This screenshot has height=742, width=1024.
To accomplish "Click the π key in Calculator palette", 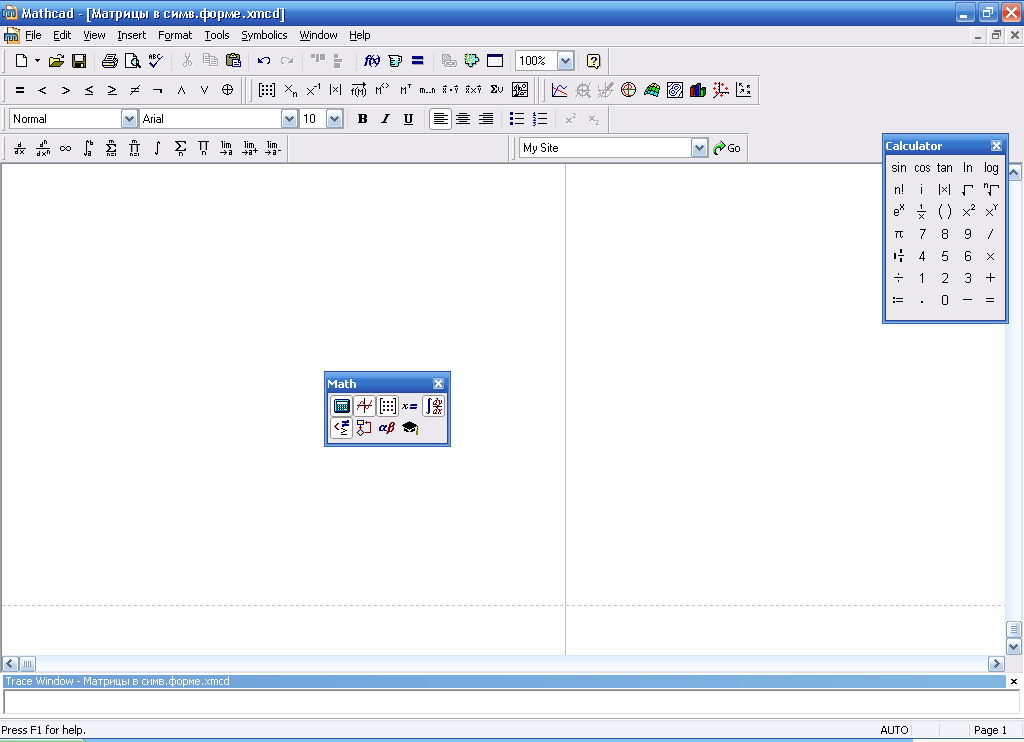I will tap(899, 234).
